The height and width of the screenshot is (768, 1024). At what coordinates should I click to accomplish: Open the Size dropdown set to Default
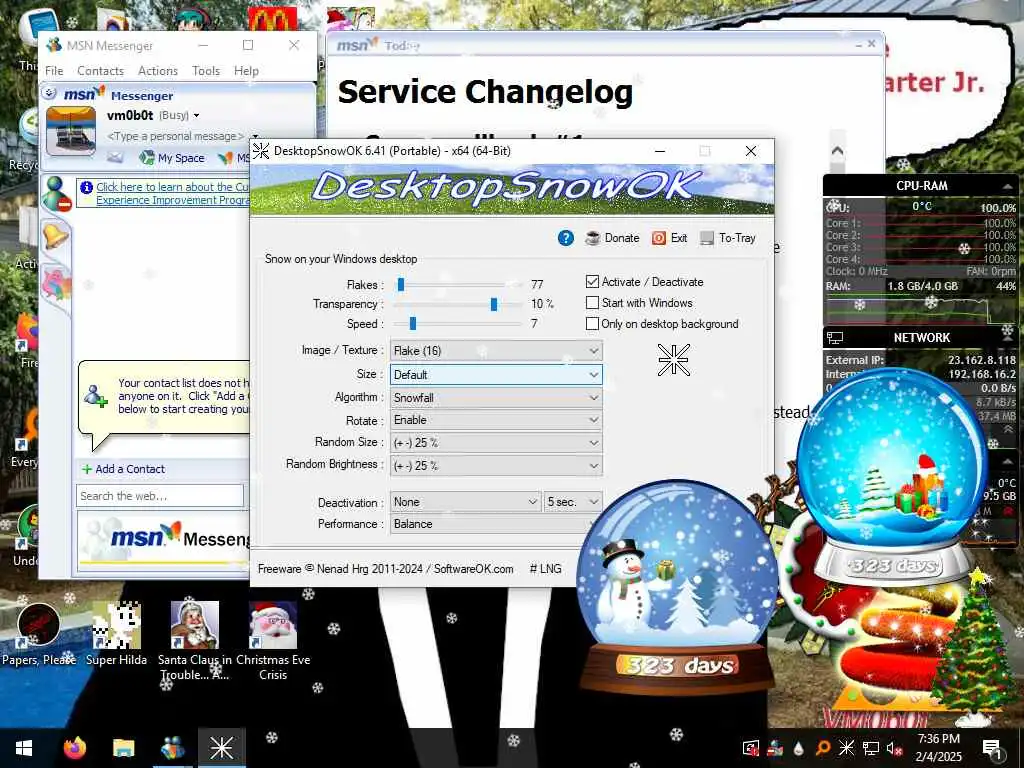(x=496, y=374)
